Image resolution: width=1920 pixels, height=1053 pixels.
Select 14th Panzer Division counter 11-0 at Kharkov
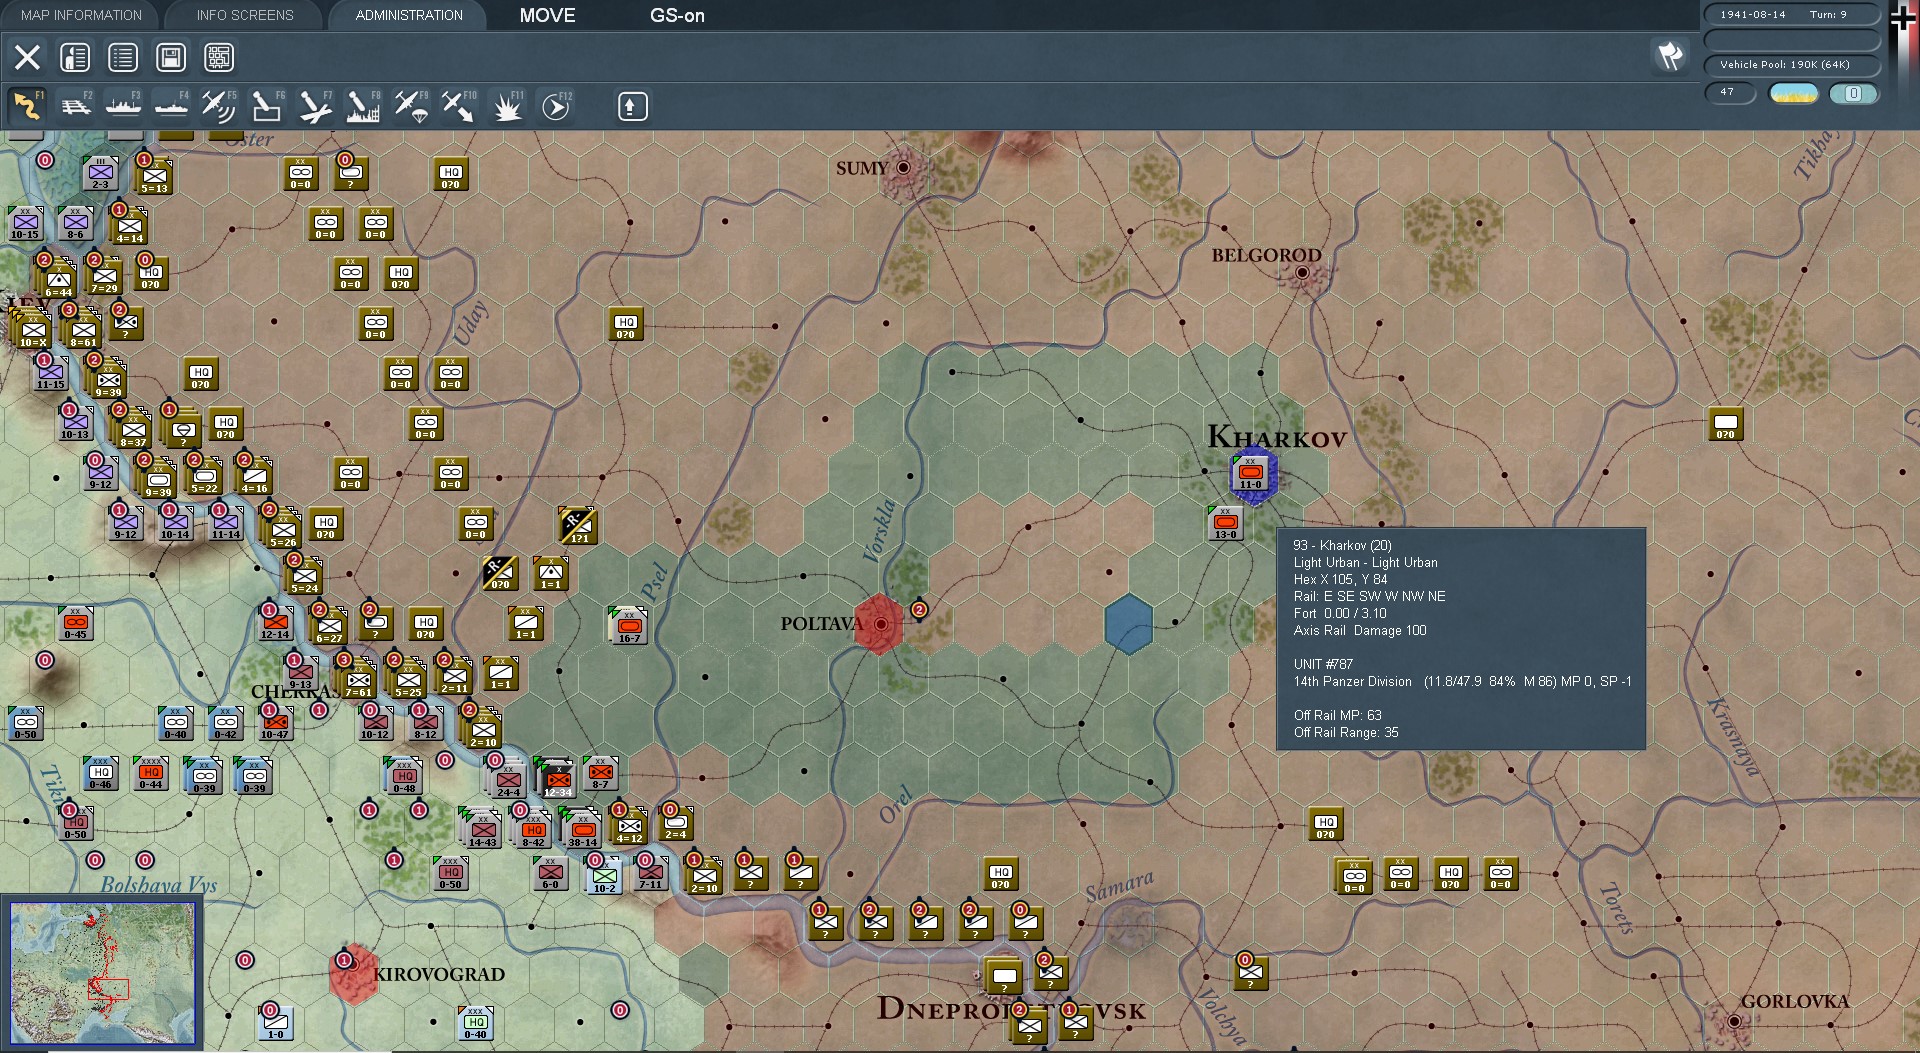1251,474
